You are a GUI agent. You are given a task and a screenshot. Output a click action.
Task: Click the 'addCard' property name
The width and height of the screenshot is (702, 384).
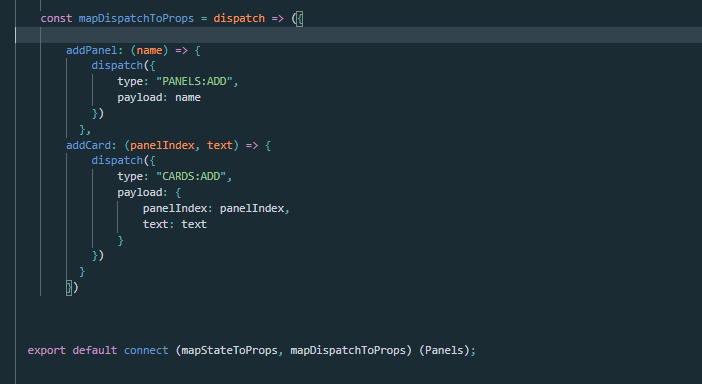click(88, 145)
